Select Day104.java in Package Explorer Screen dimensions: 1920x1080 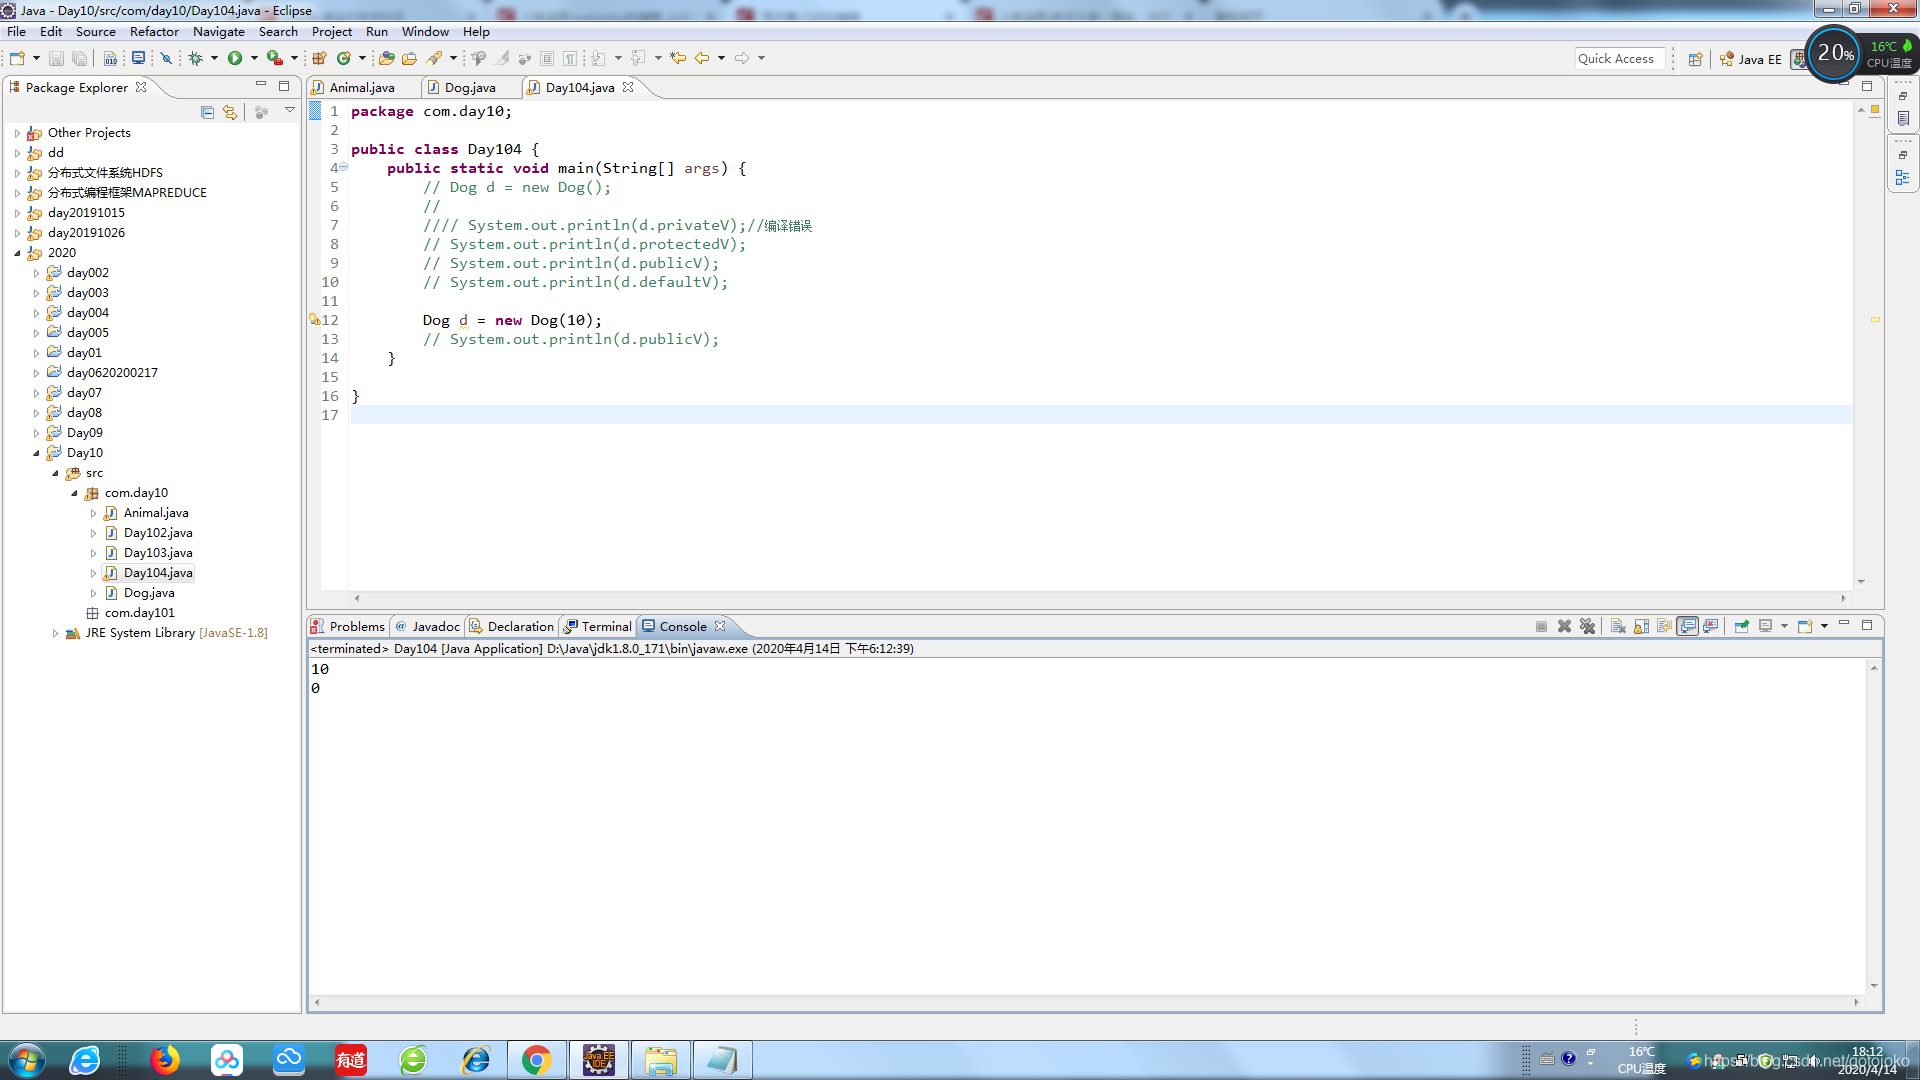[158, 573]
